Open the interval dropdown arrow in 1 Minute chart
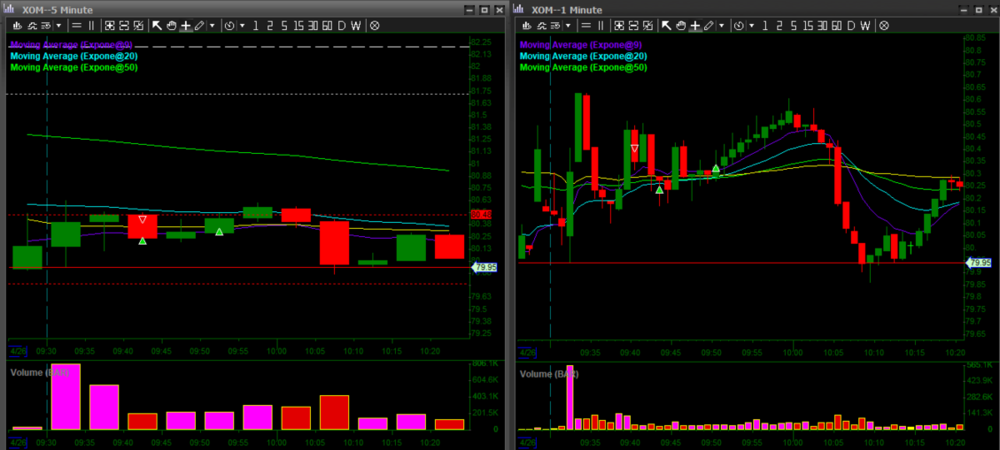The height and width of the screenshot is (450, 1000). pyautogui.click(x=751, y=25)
